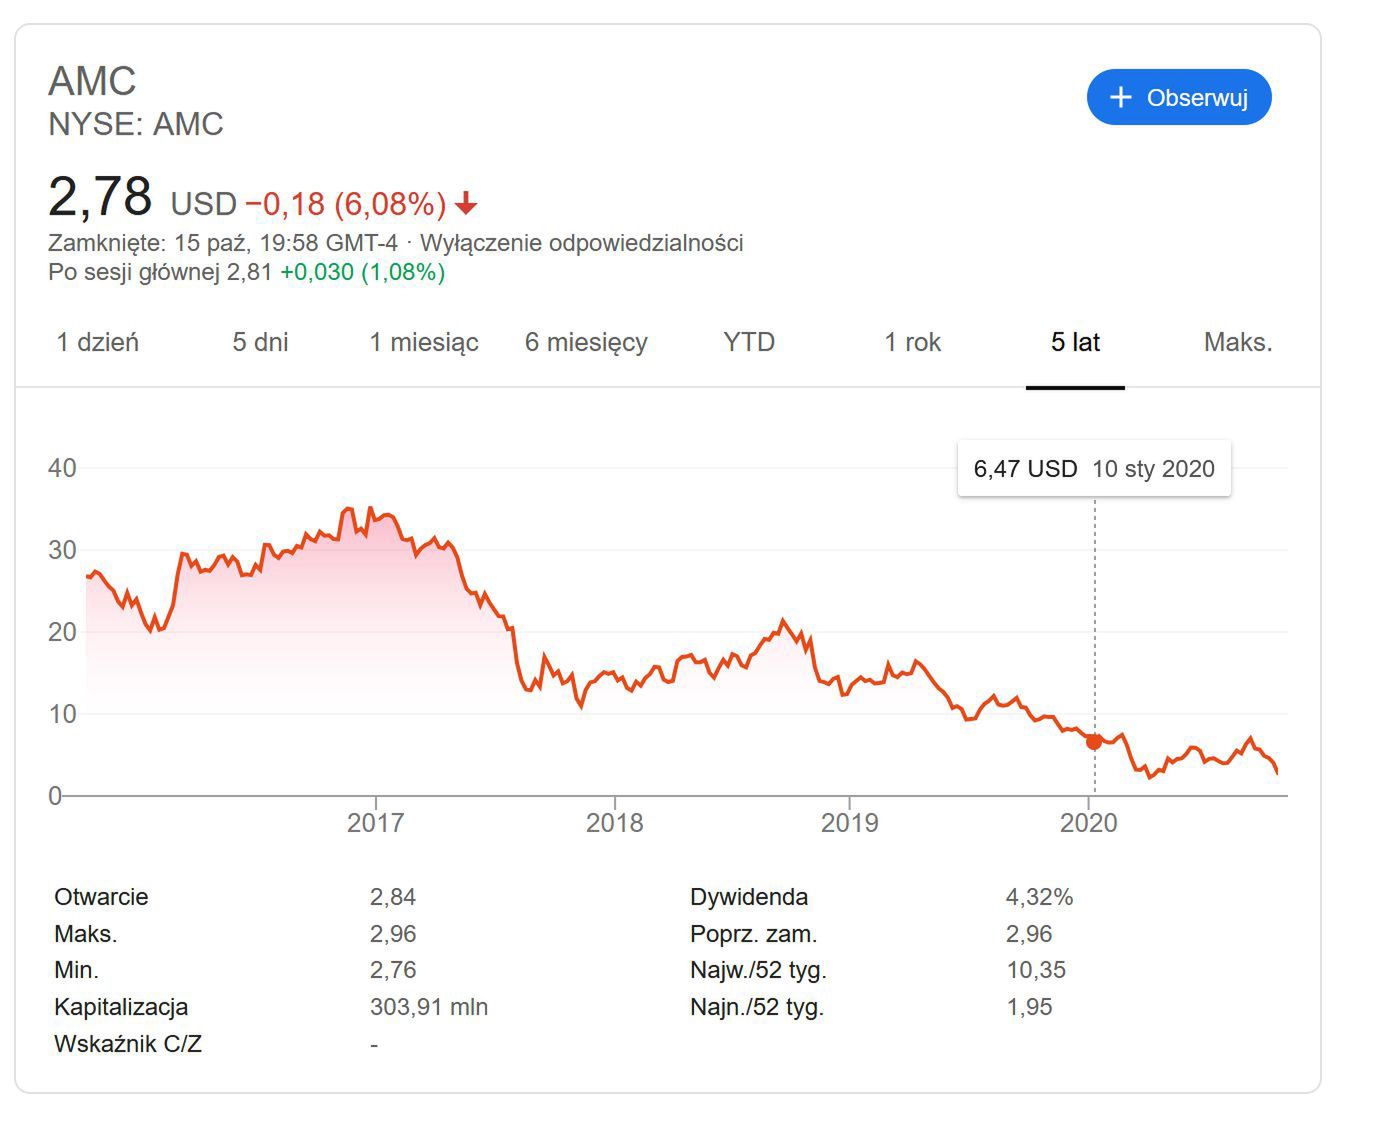Click the red down arrow price indicator
Viewport: 1382px width, 1130px height.
(x=466, y=205)
